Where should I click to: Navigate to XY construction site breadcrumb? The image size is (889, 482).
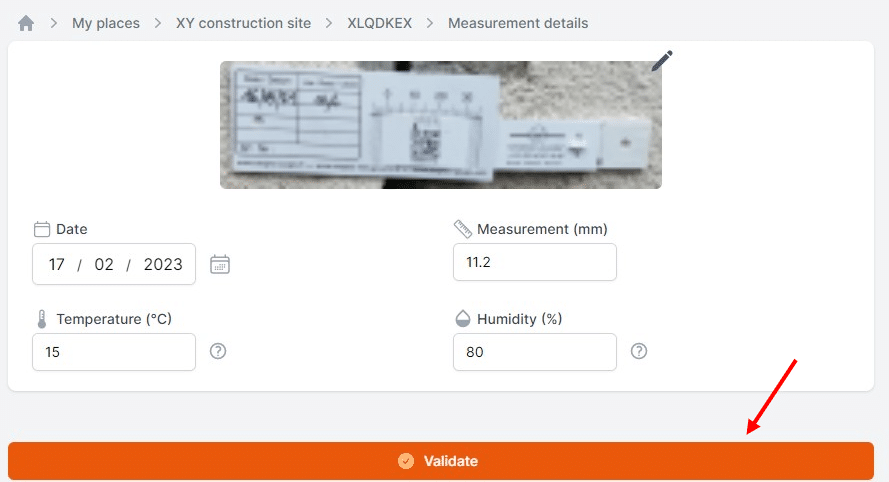[243, 23]
